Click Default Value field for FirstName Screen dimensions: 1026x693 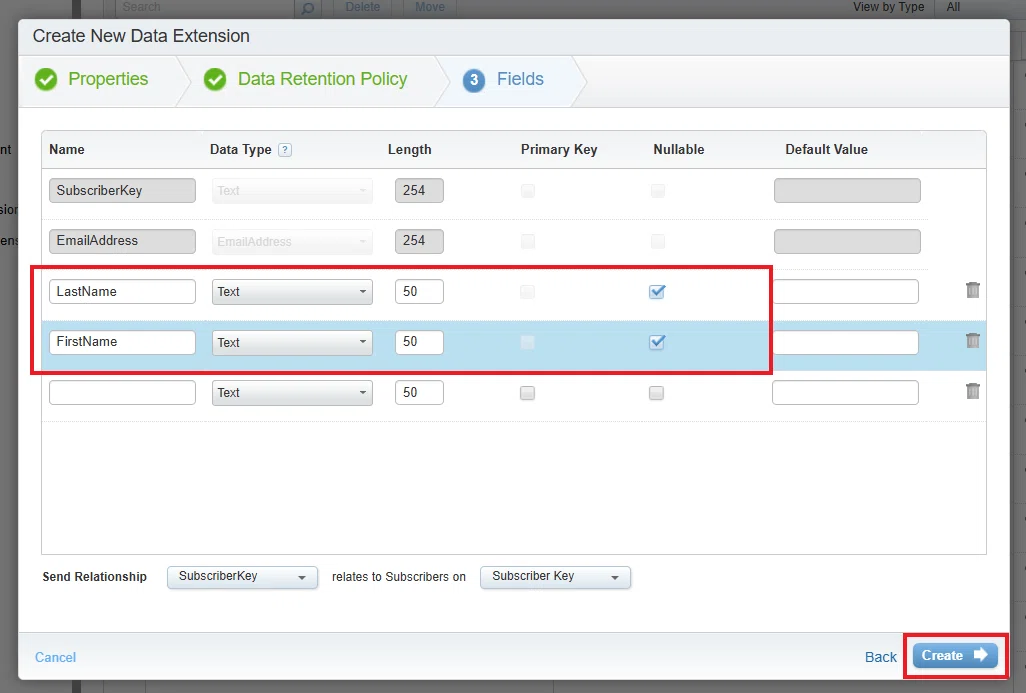click(x=845, y=342)
